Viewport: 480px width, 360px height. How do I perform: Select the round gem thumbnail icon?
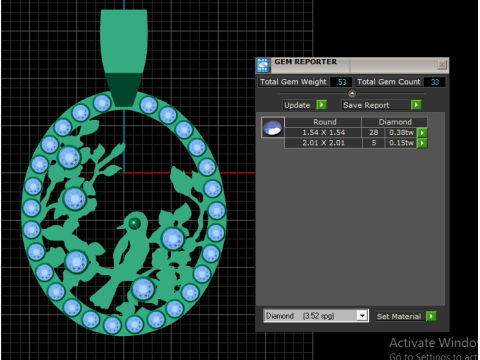coord(273,128)
